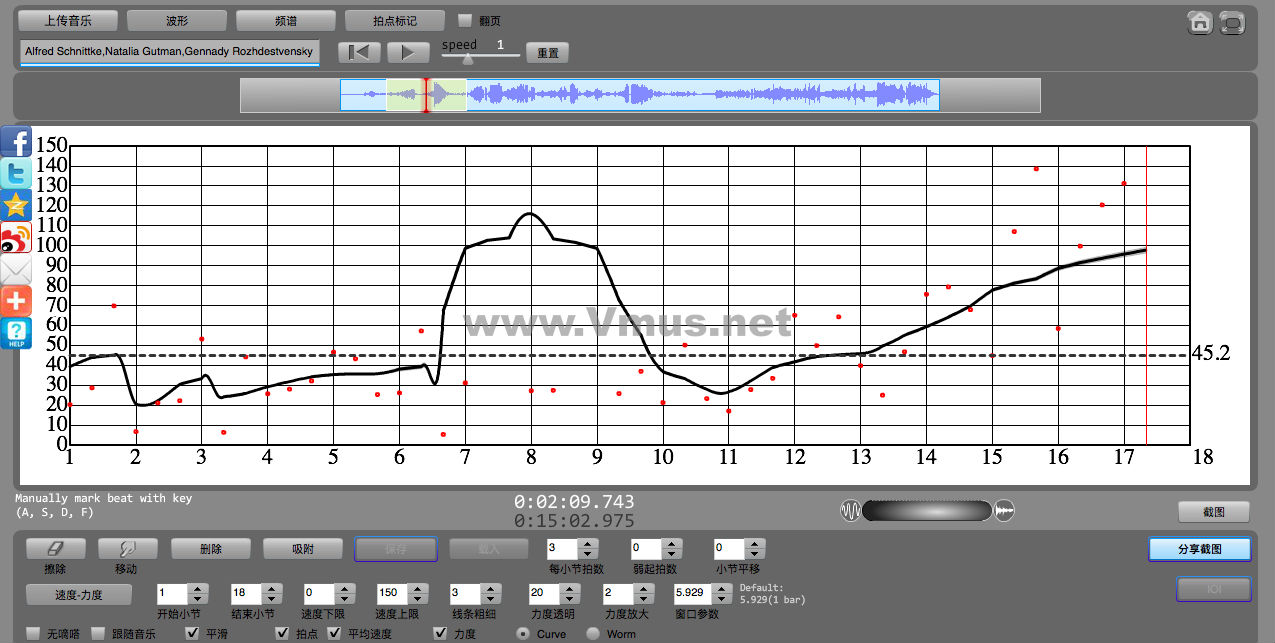Click the 上传音乐 upload music button

[68, 20]
